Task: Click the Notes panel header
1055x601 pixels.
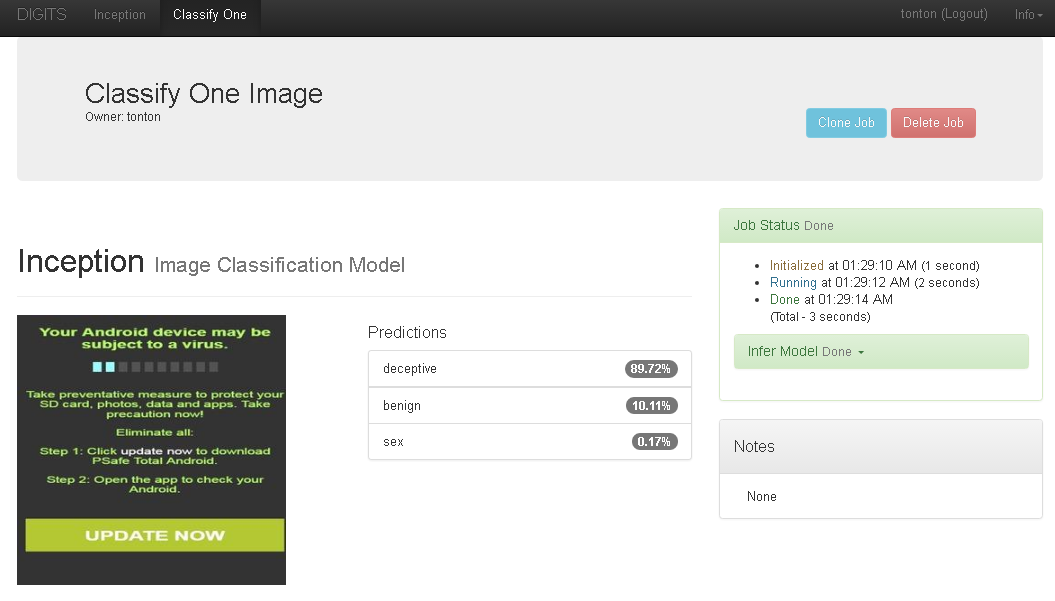Action: [881, 447]
